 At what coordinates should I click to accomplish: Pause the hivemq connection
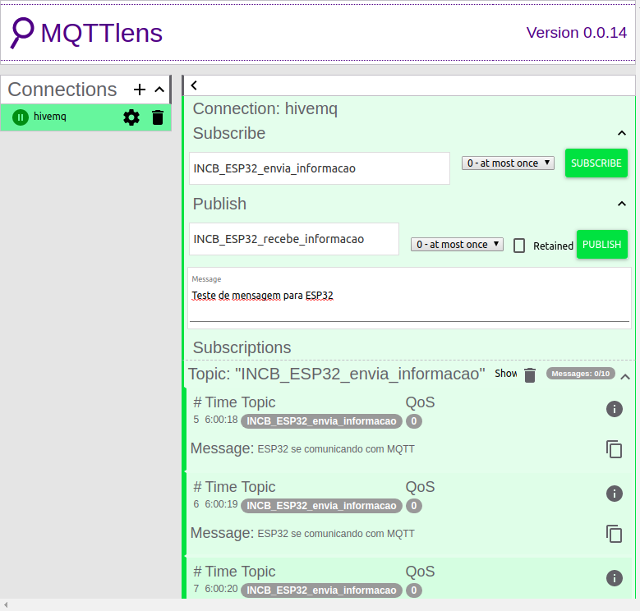20,117
